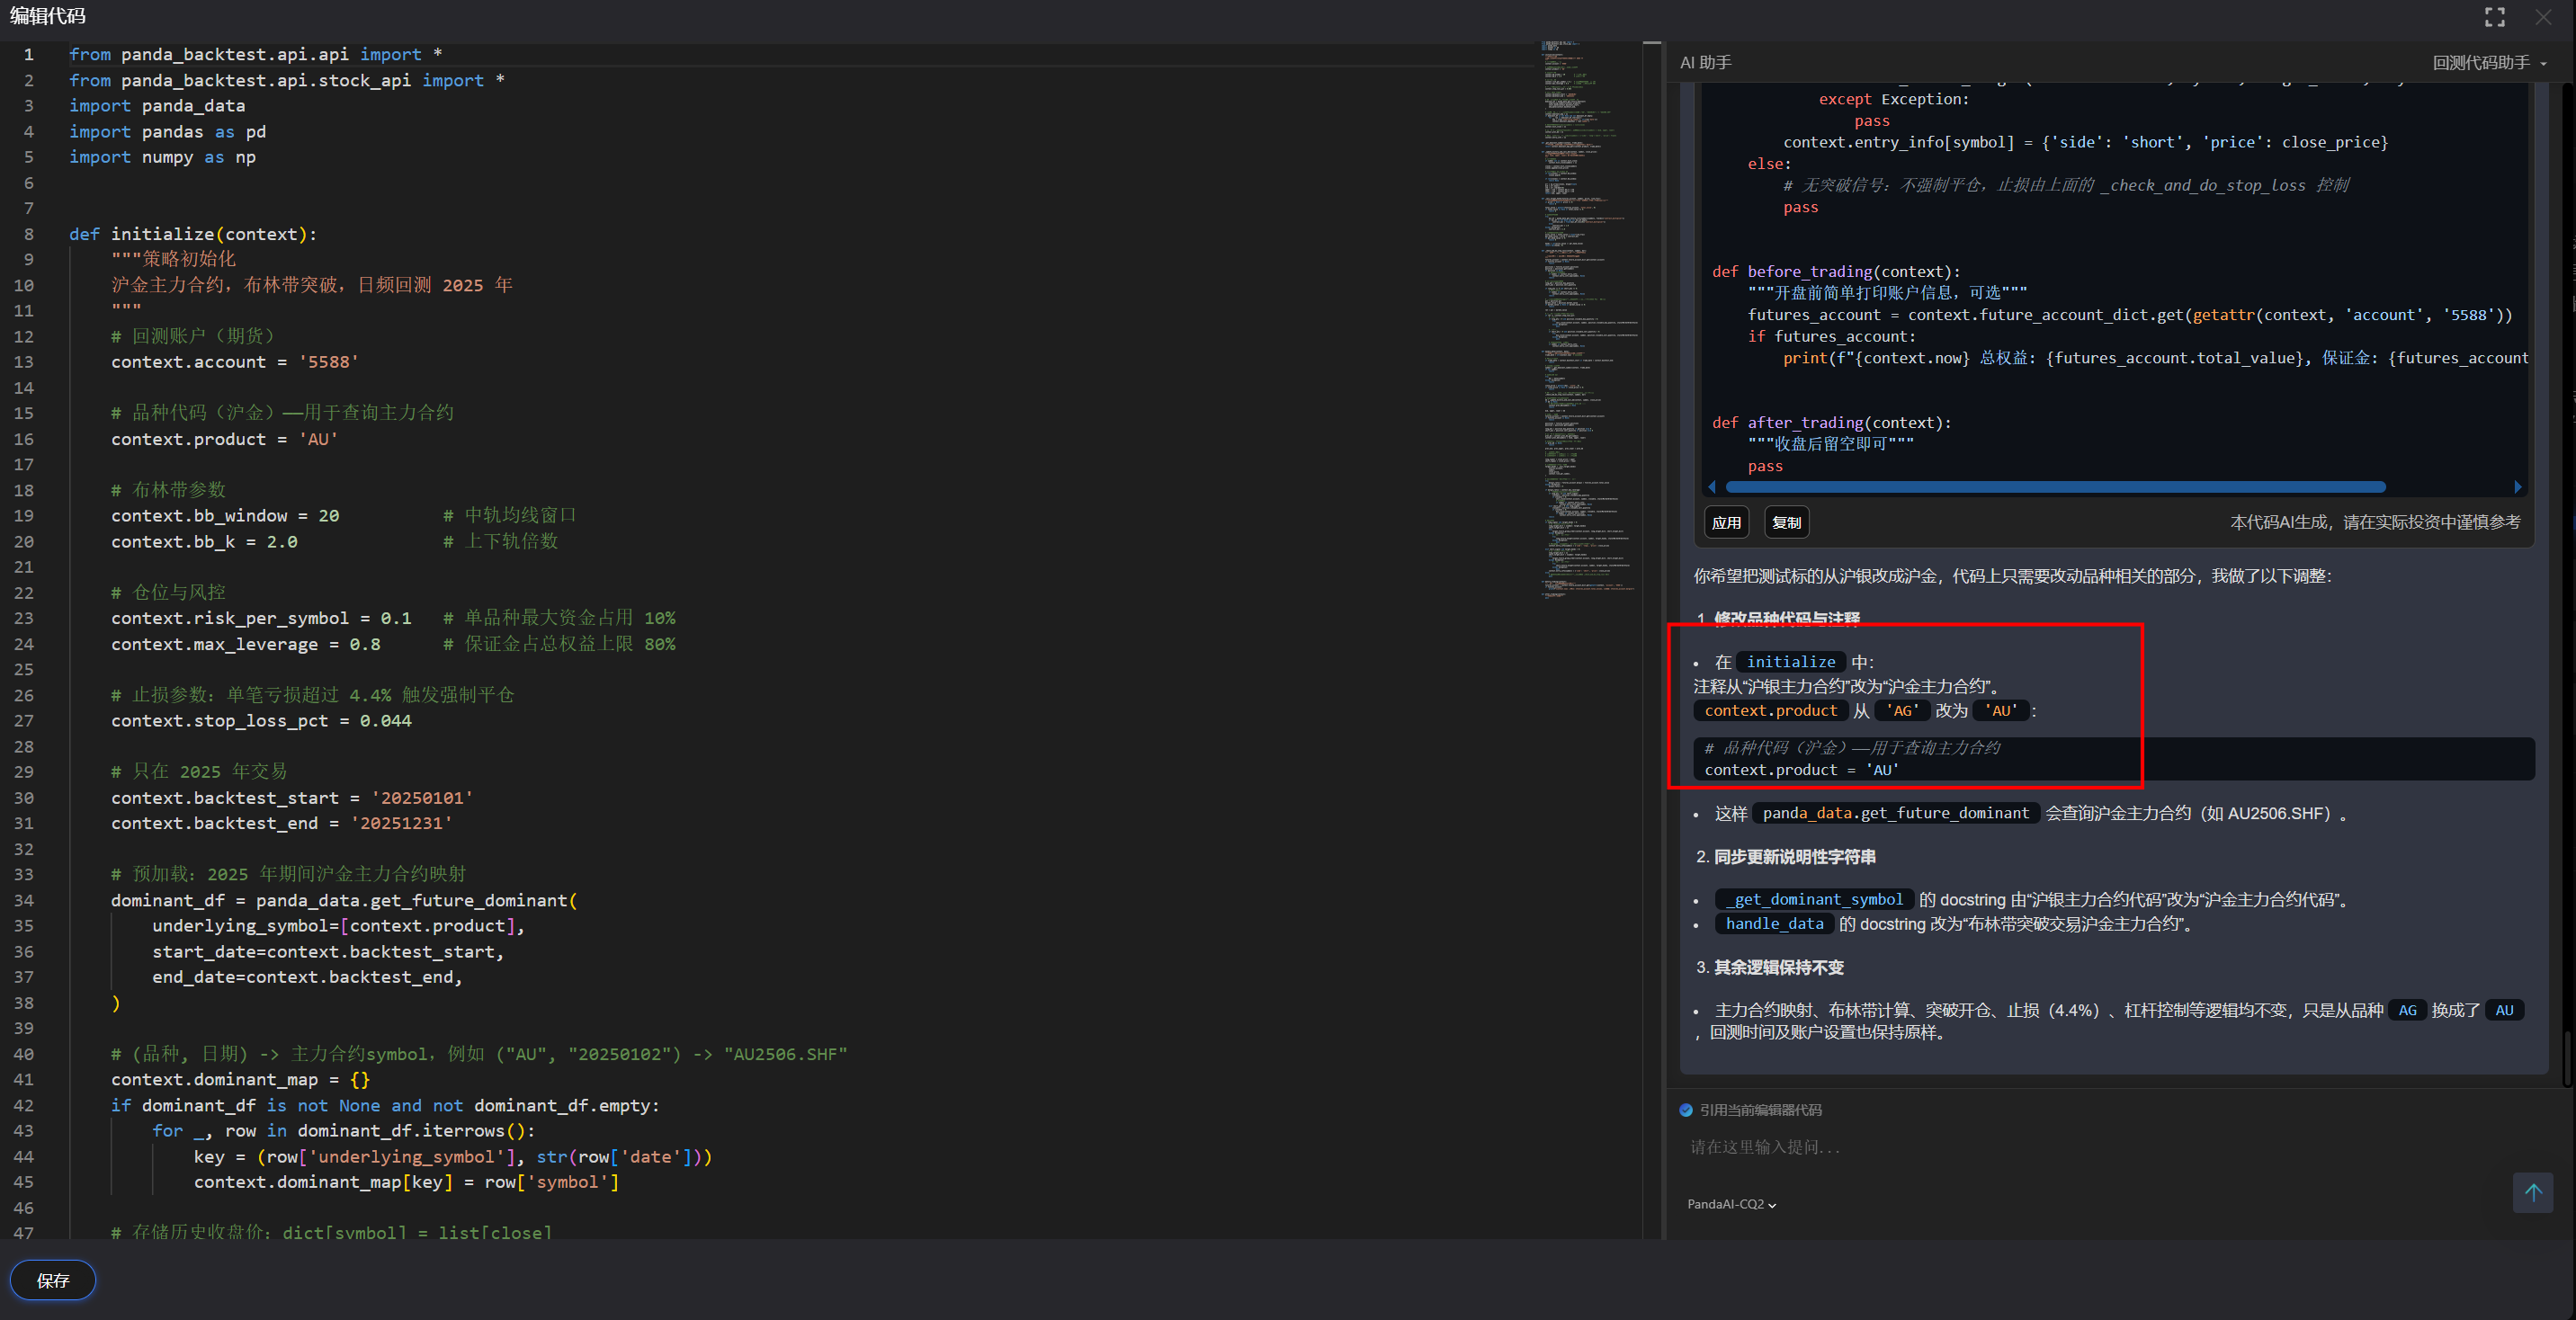Click the heading 2. 同步更新说明性字符串
This screenshot has height=1320, width=2576.
click(x=1786, y=857)
